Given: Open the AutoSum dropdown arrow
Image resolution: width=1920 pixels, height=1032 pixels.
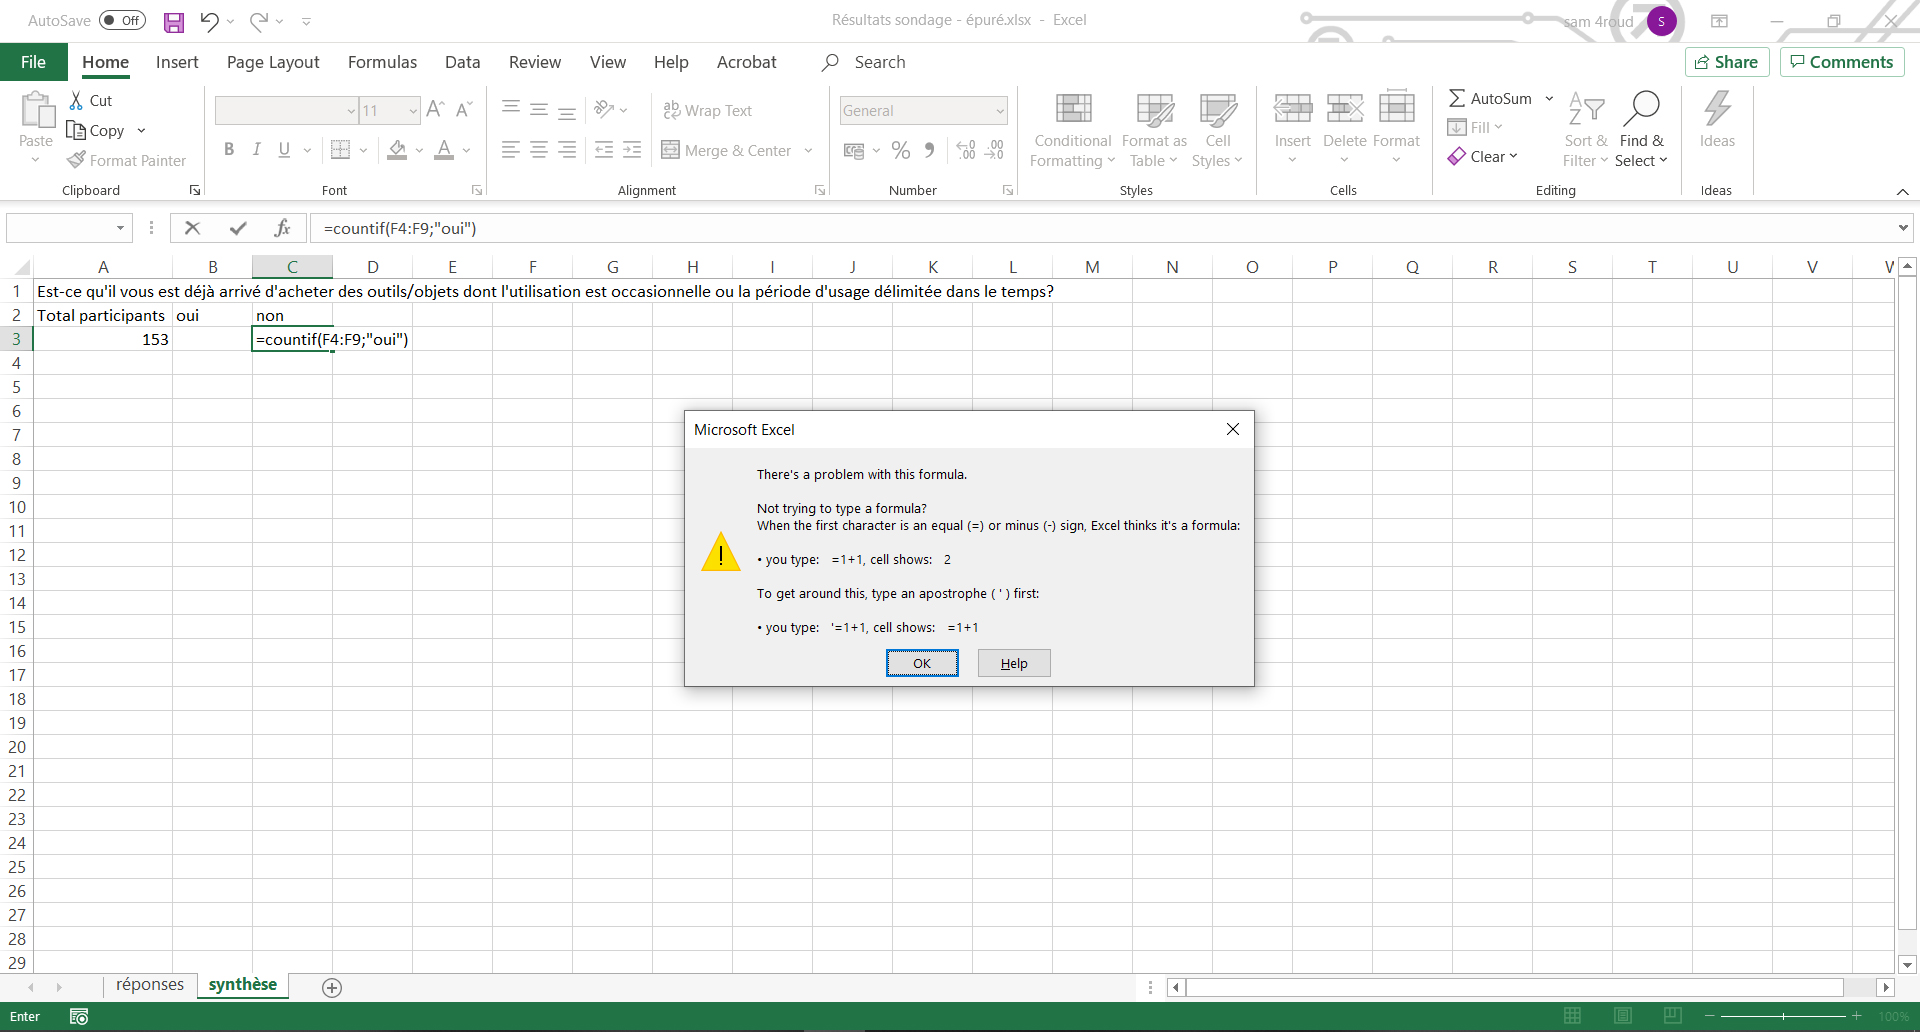Looking at the screenshot, I should point(1549,98).
